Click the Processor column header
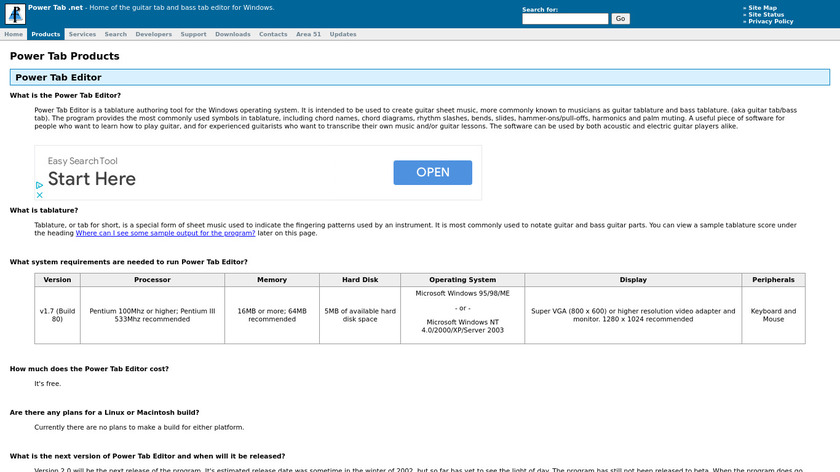Screen dimensions: 840x472 pos(152,280)
